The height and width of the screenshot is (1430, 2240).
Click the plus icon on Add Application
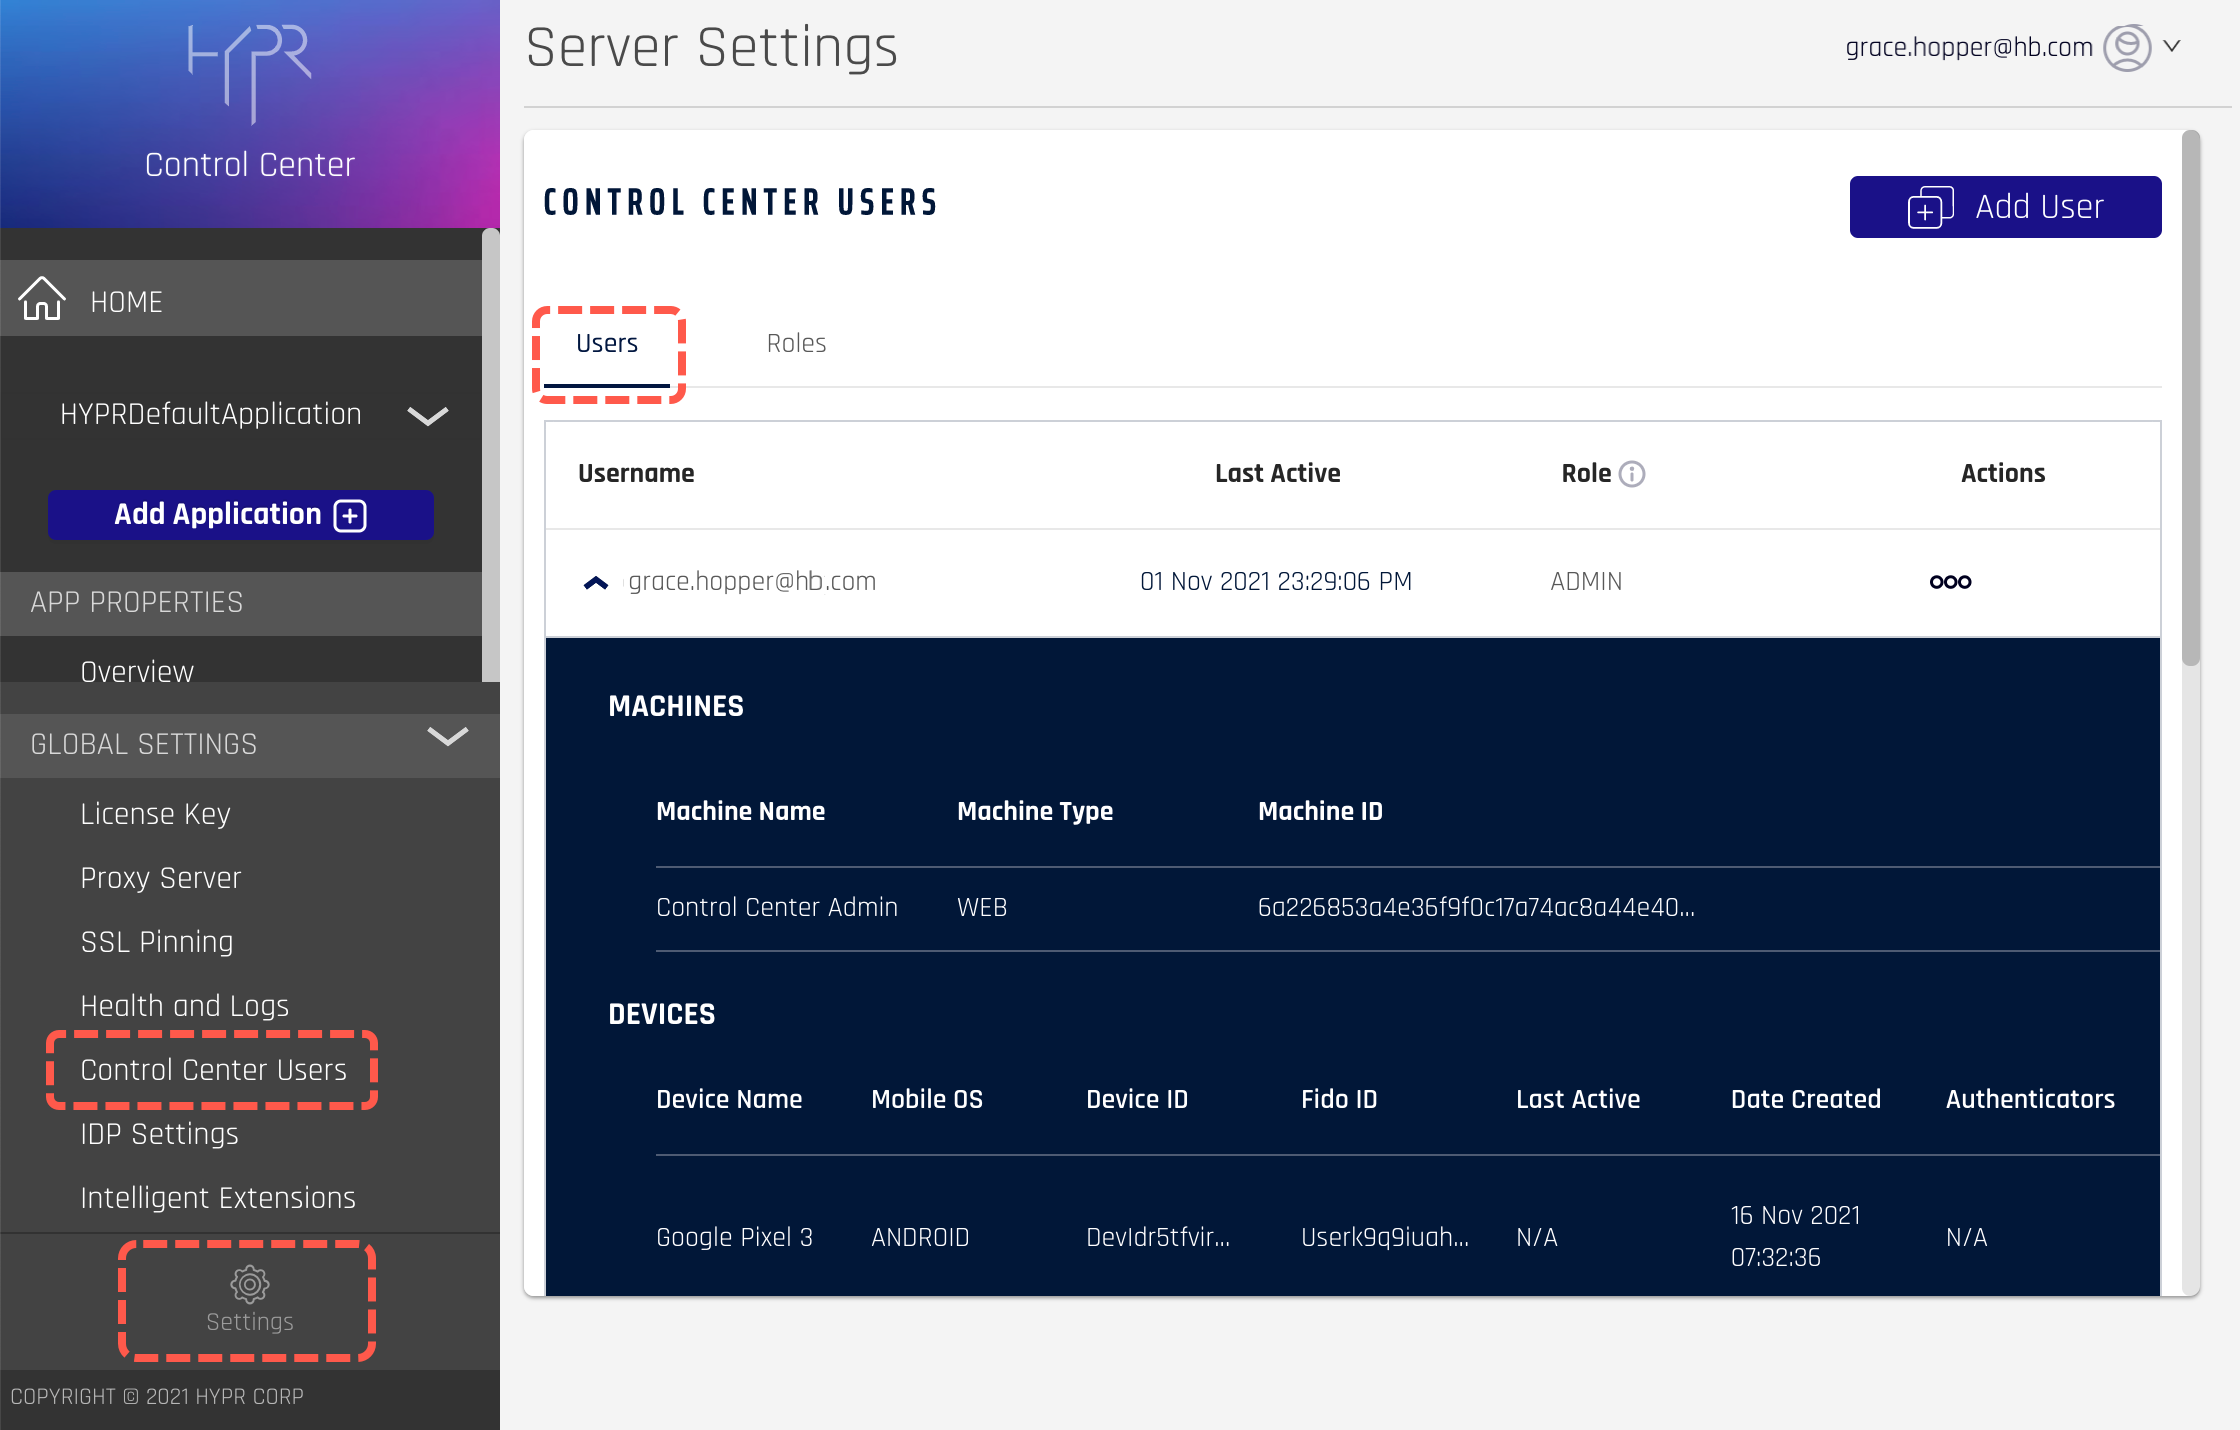(x=350, y=515)
